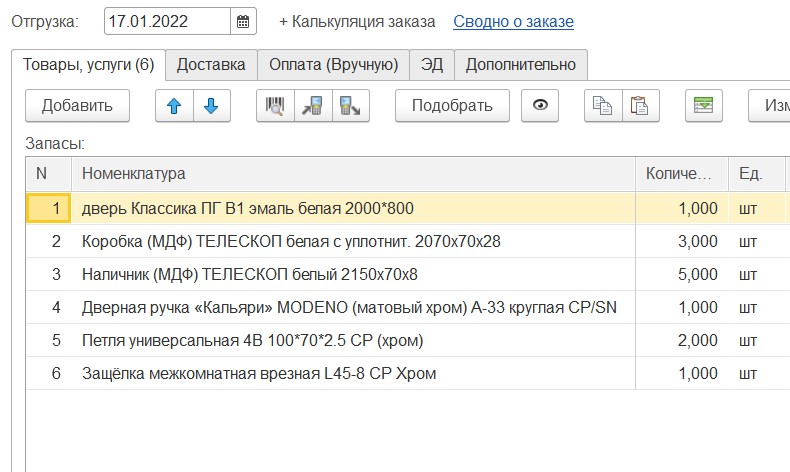Image resolution: width=790 pixels, height=472 pixels.
Task: Copy rows with the copy icon
Action: pyautogui.click(x=602, y=106)
